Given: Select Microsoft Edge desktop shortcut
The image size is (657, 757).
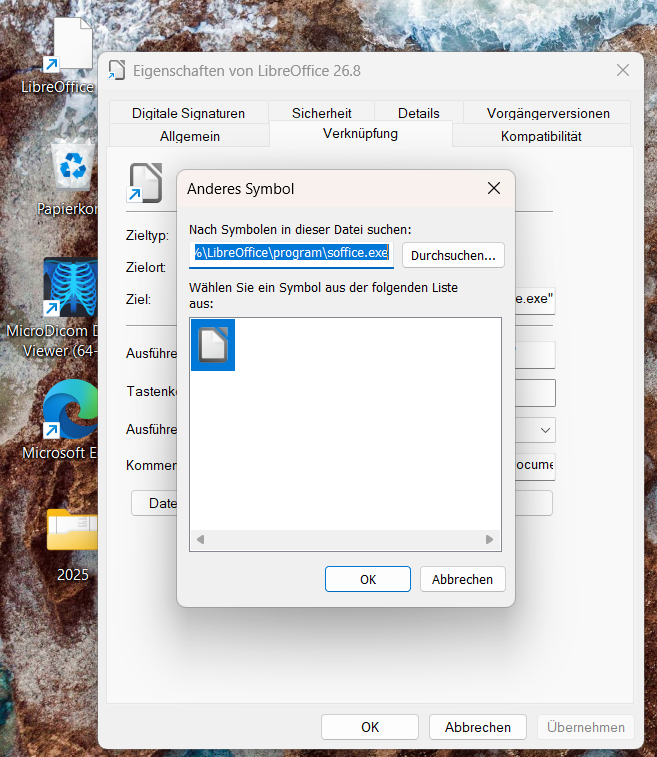Looking at the screenshot, I should pyautogui.click(x=70, y=409).
